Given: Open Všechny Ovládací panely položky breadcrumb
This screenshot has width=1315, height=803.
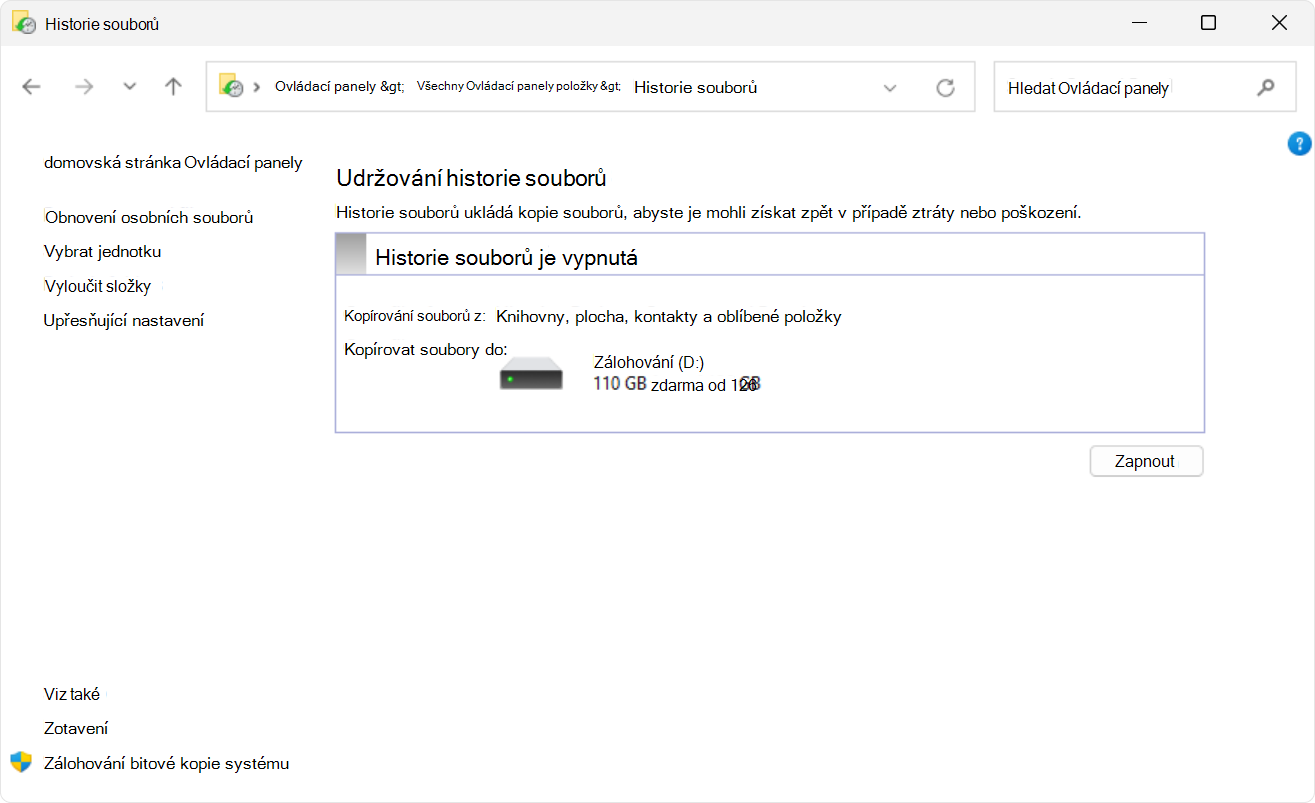Looking at the screenshot, I should coord(518,87).
